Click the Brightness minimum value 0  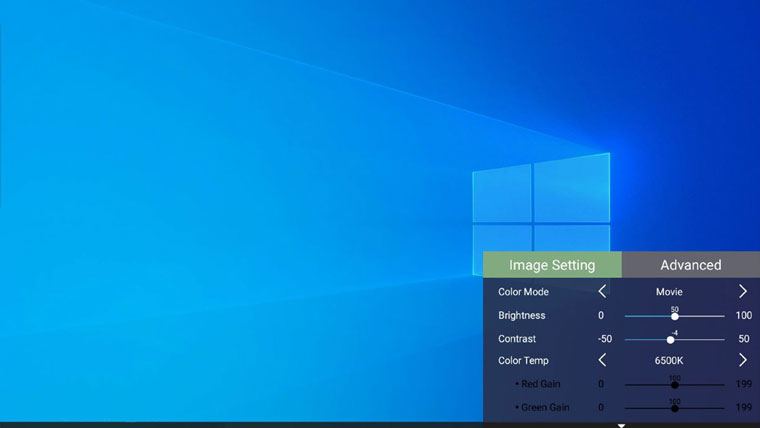[601, 316]
